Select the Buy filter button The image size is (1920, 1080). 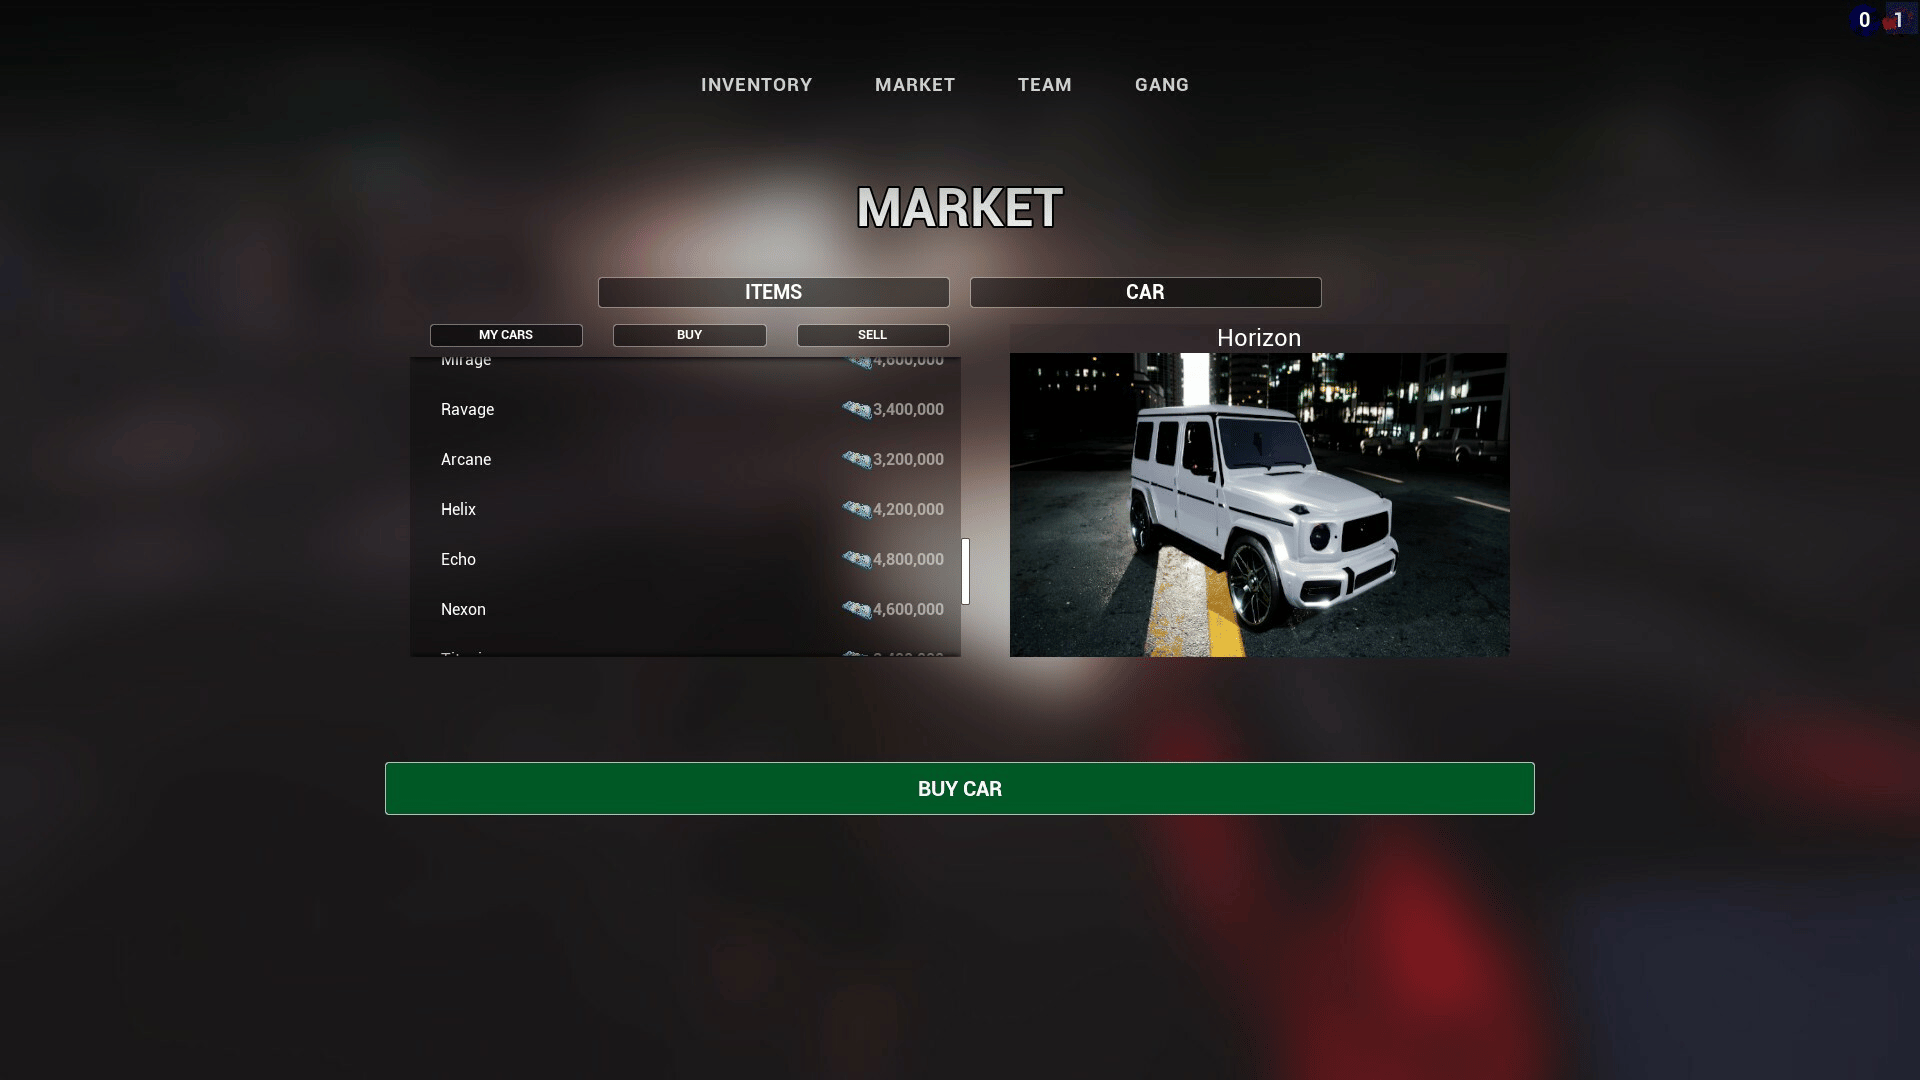(689, 335)
